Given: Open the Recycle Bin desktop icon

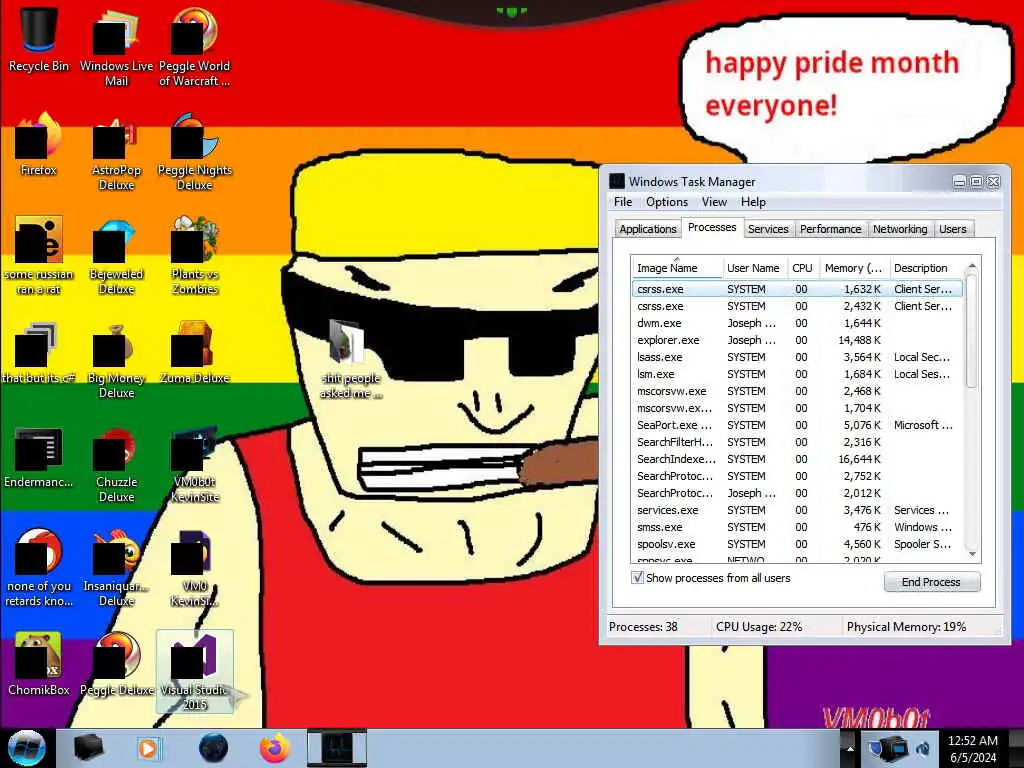Looking at the screenshot, I should tap(39, 39).
